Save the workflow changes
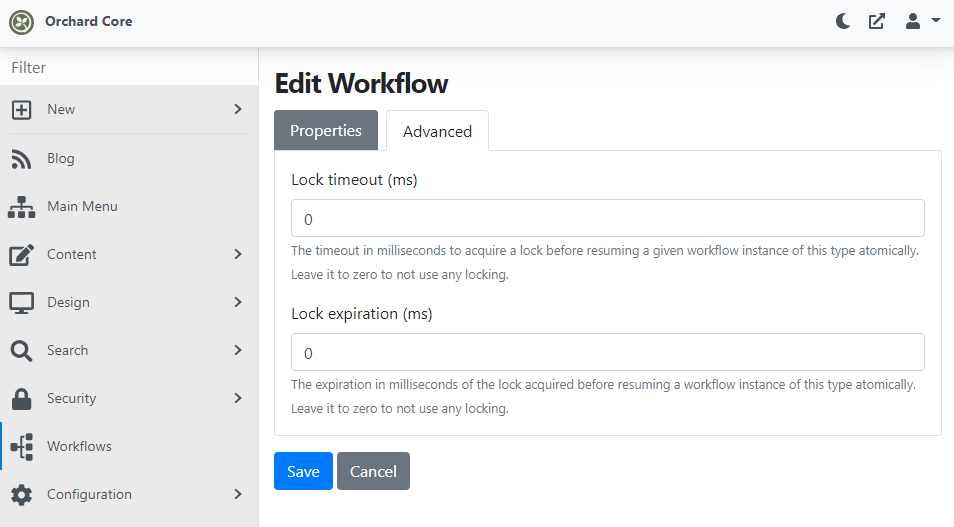 (303, 471)
